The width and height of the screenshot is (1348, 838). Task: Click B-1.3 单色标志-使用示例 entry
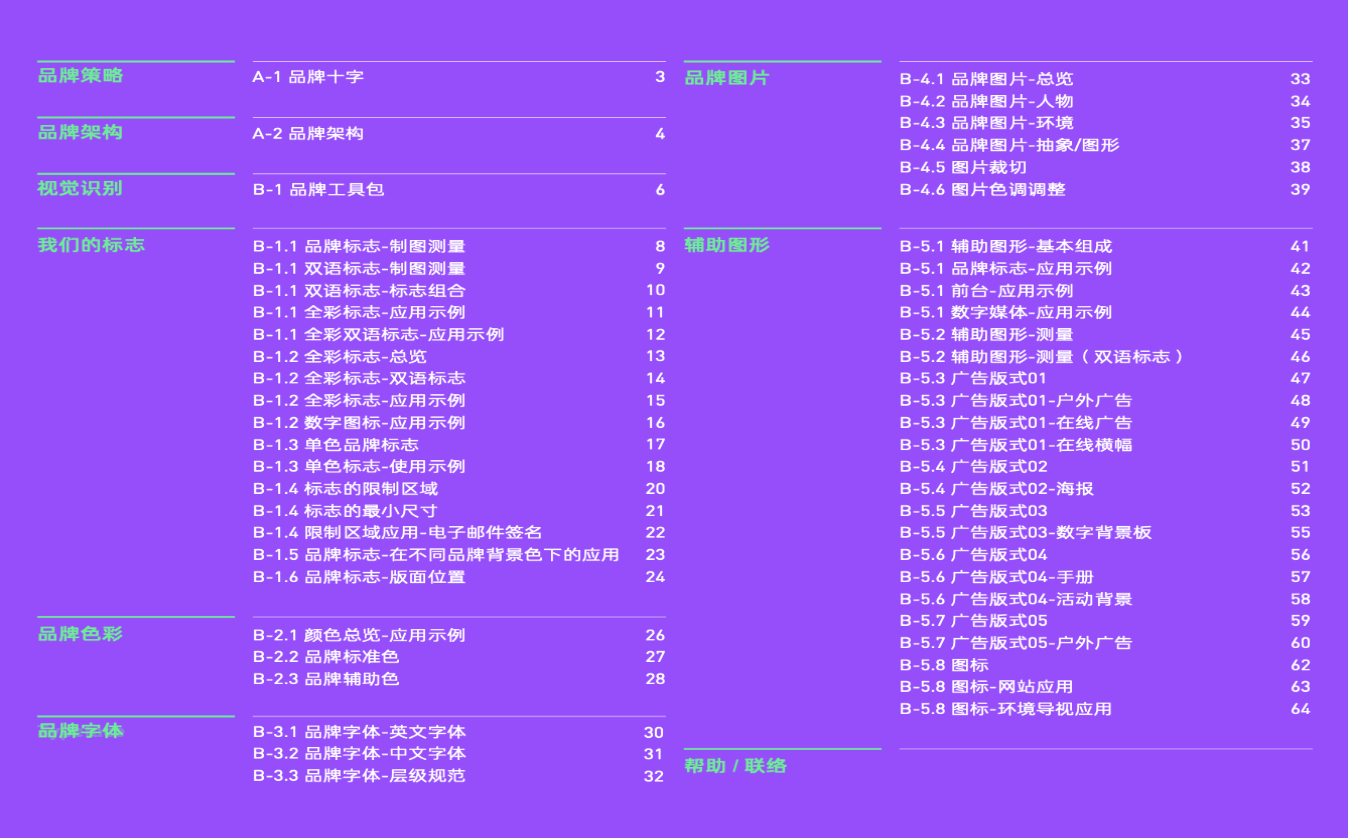pos(359,466)
